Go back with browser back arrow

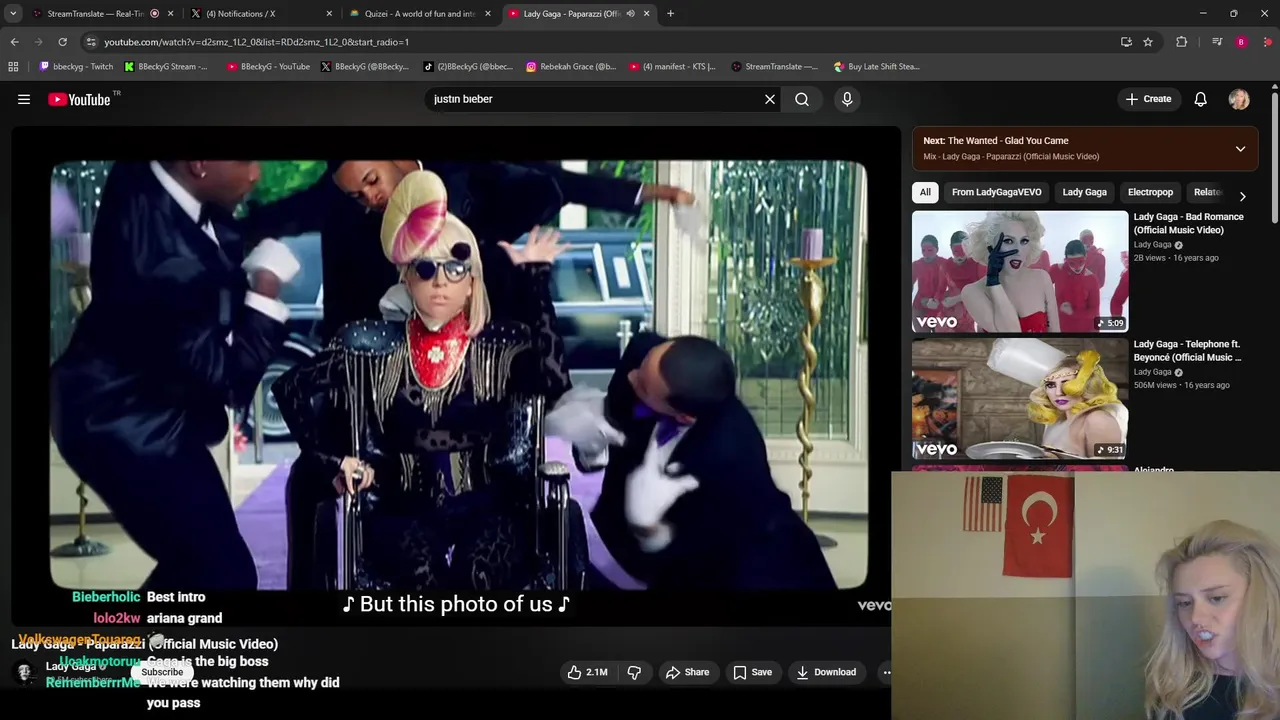(14, 42)
